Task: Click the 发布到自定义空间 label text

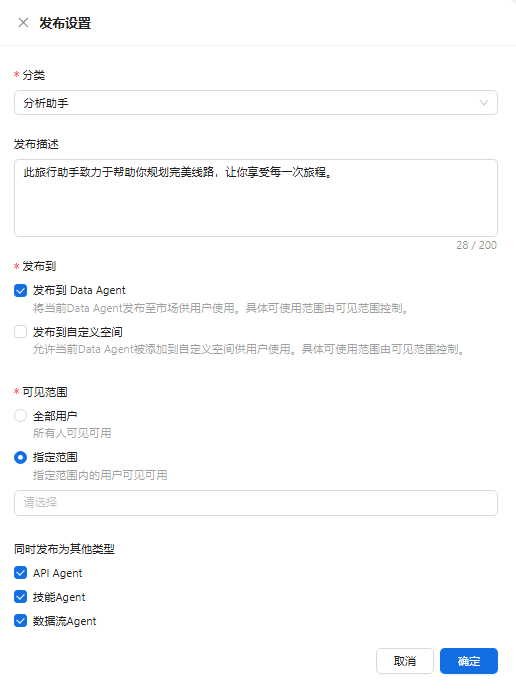Action: click(78, 332)
